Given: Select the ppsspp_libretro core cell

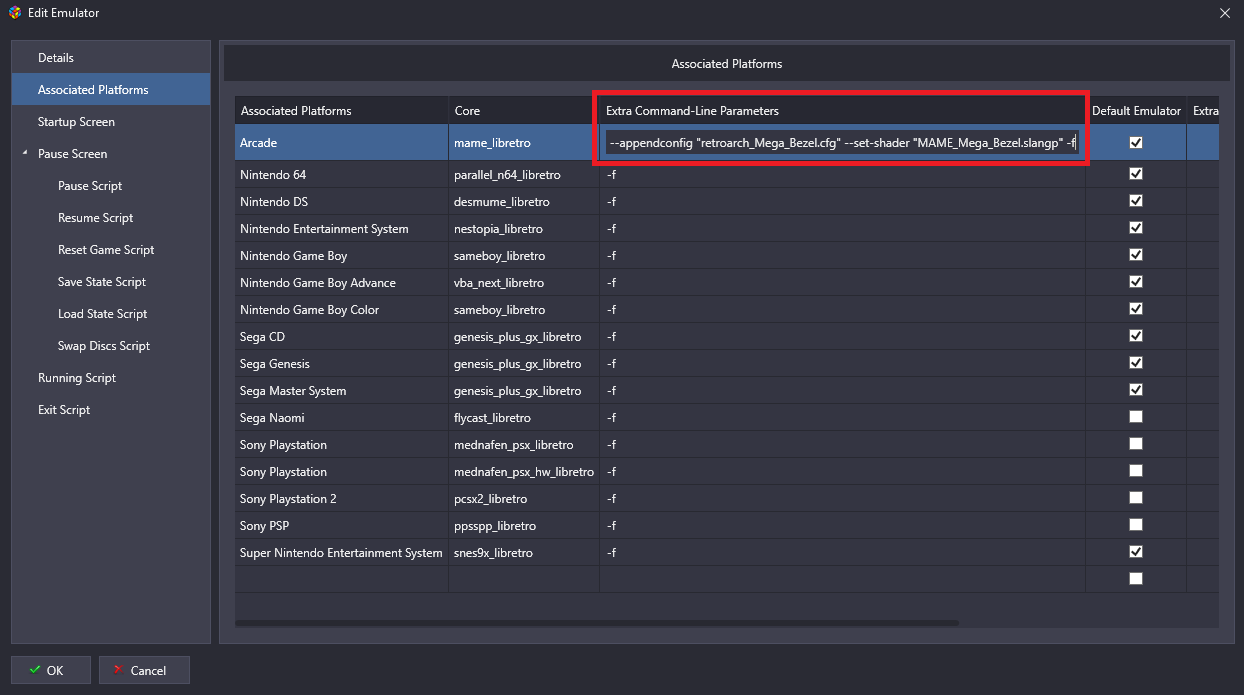Looking at the screenshot, I should (524, 526).
